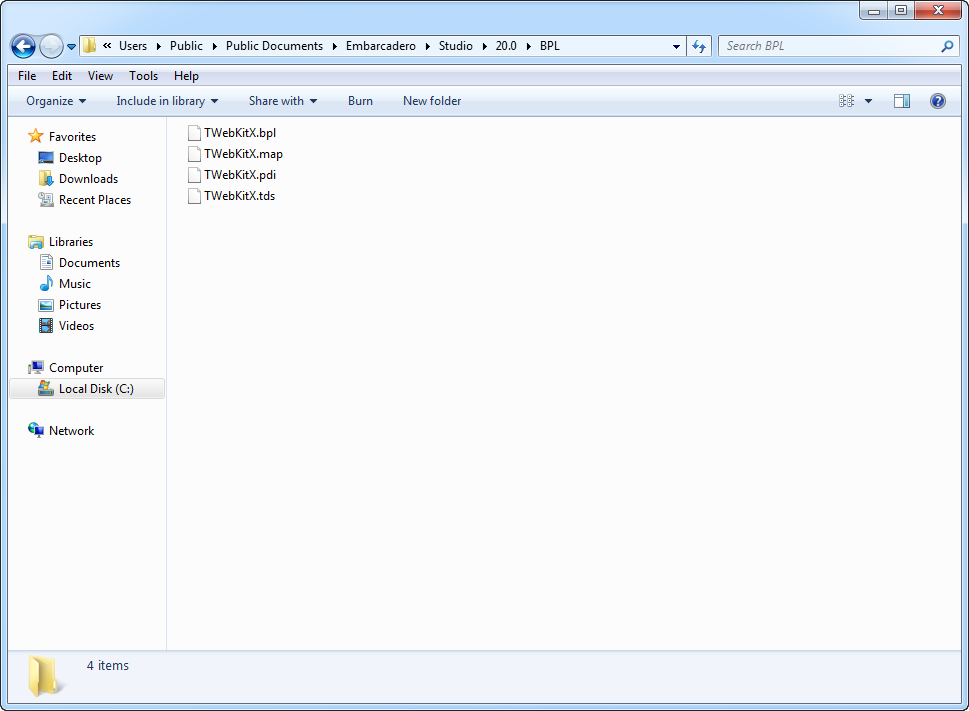Open the Music library

tap(75, 284)
